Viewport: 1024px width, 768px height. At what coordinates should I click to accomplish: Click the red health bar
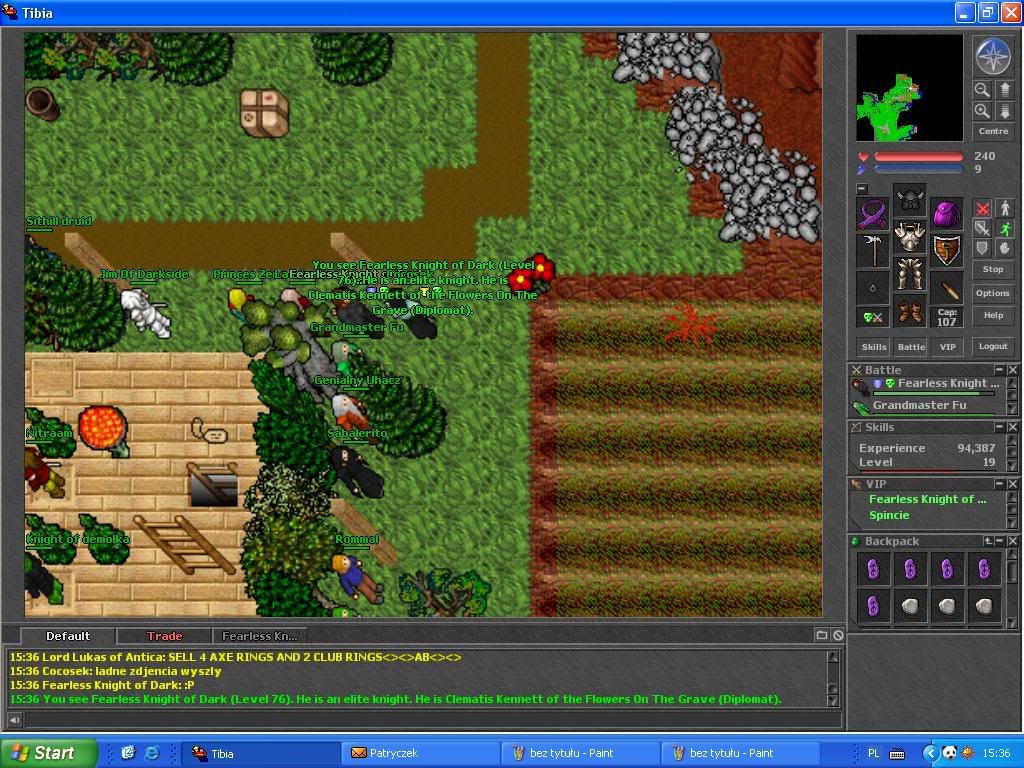point(918,157)
